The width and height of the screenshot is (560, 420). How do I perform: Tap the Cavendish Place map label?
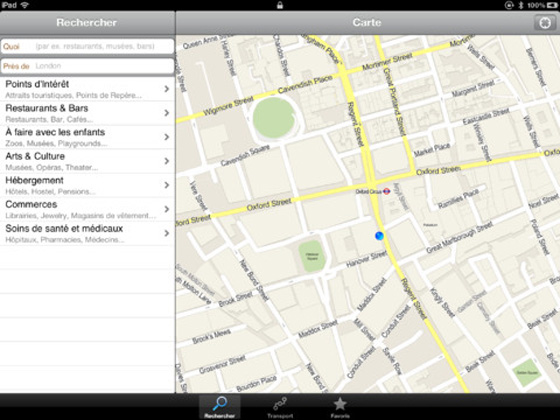(305, 84)
